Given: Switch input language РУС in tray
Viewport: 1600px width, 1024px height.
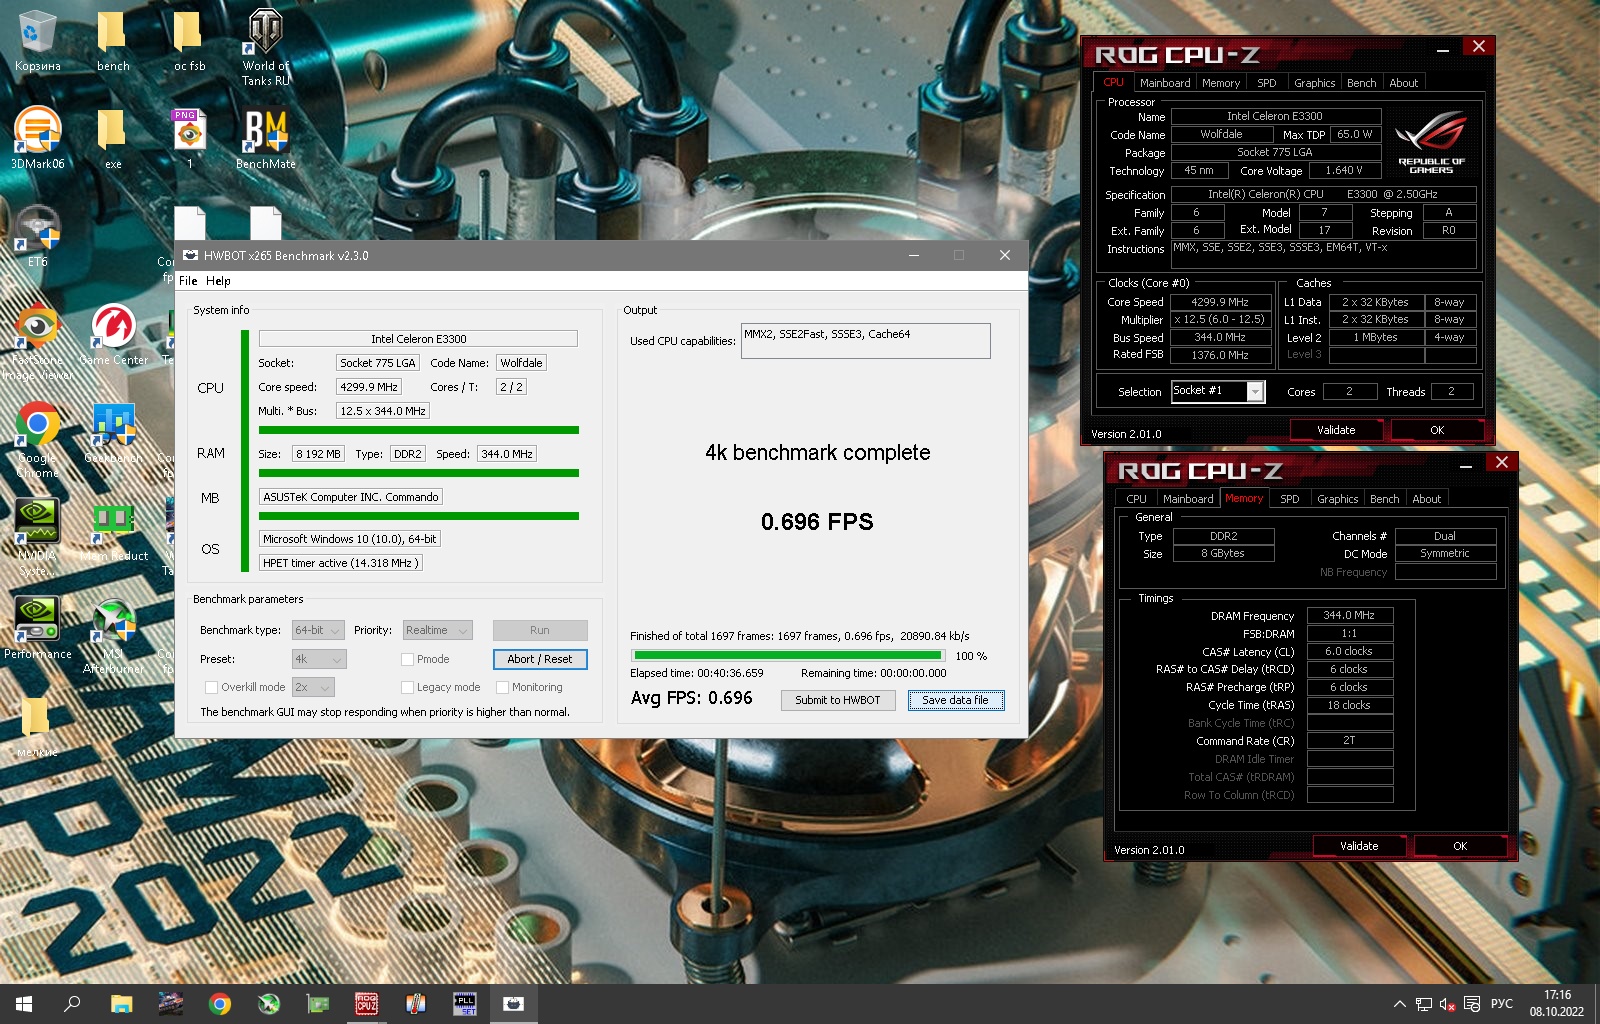Looking at the screenshot, I should coord(1502,1004).
